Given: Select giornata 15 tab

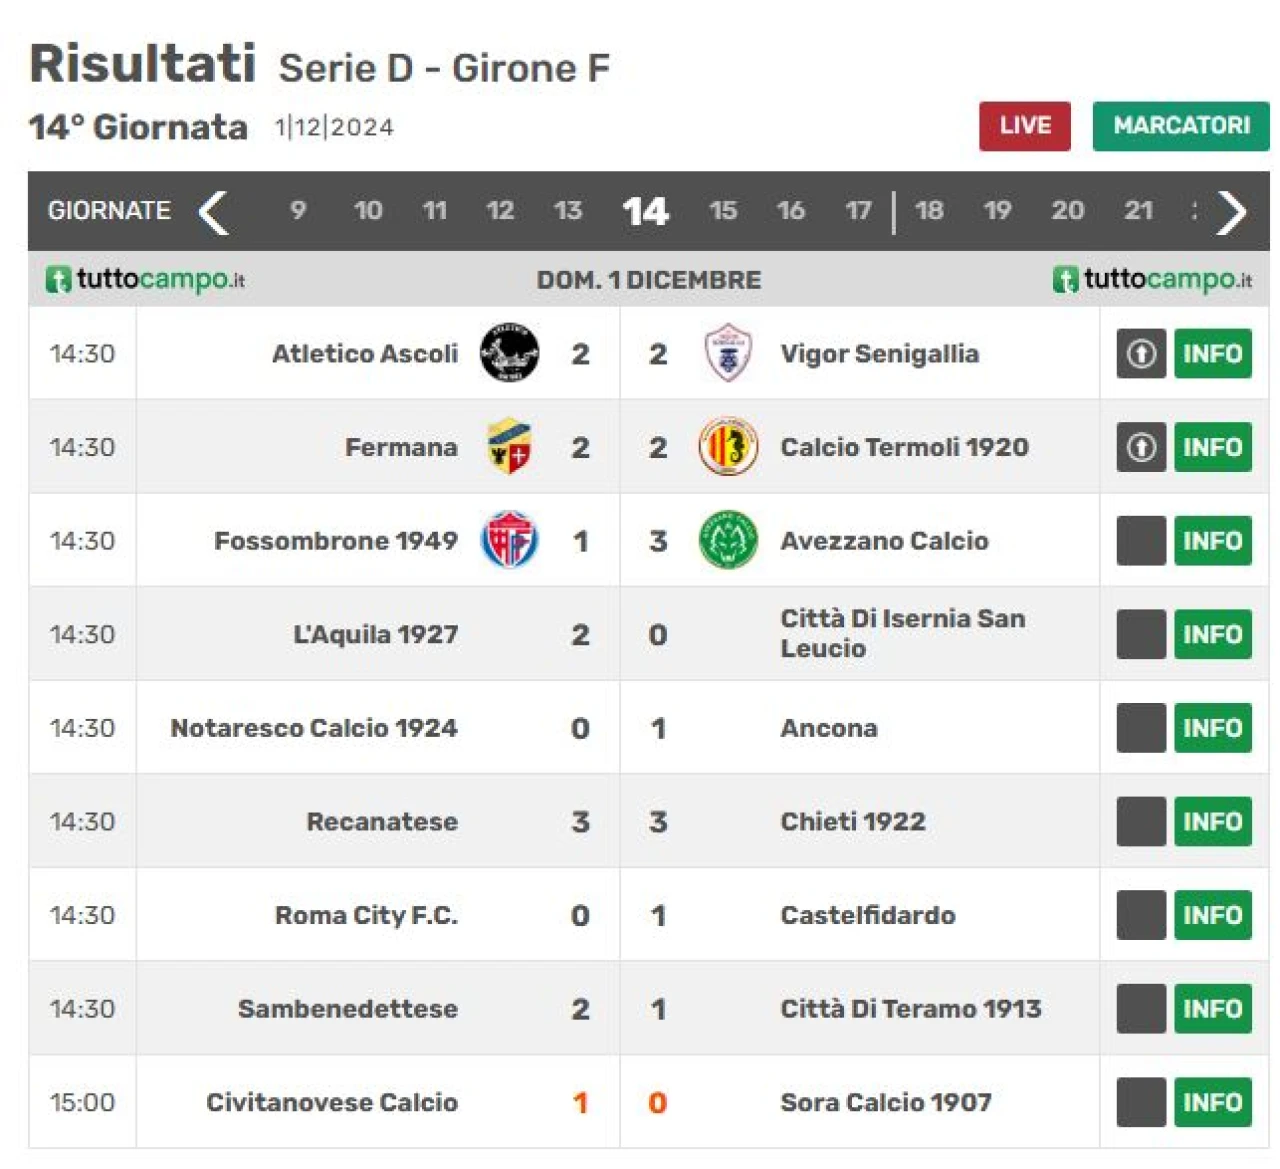Looking at the screenshot, I should [723, 211].
